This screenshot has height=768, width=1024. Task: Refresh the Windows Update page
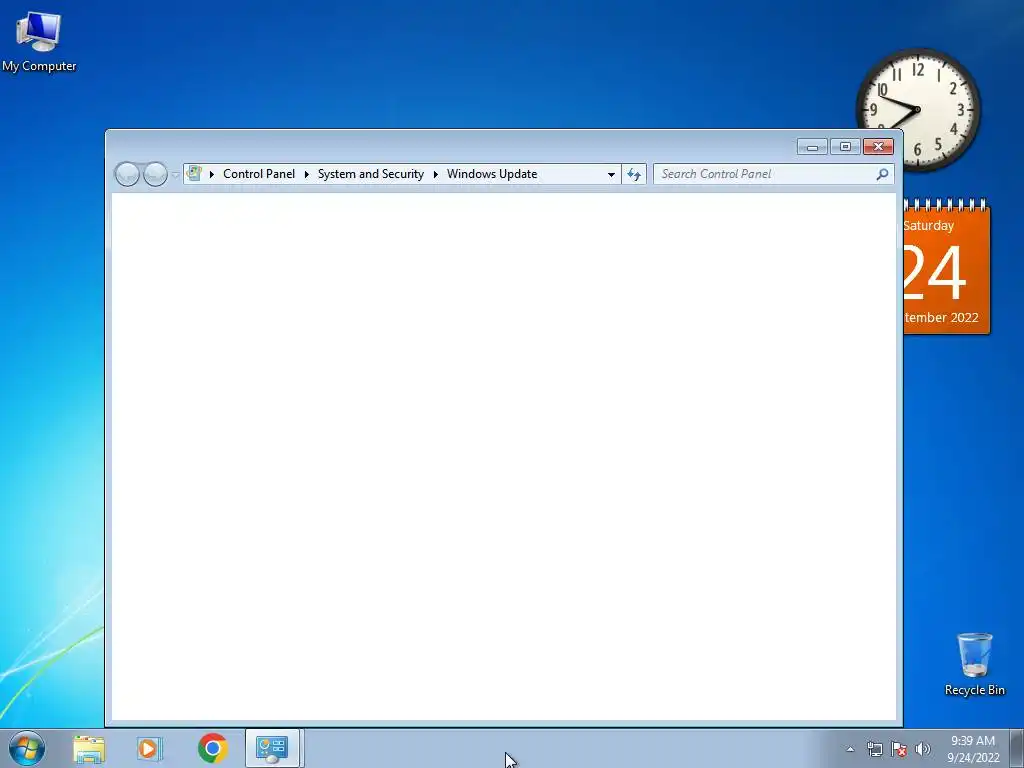click(x=633, y=174)
